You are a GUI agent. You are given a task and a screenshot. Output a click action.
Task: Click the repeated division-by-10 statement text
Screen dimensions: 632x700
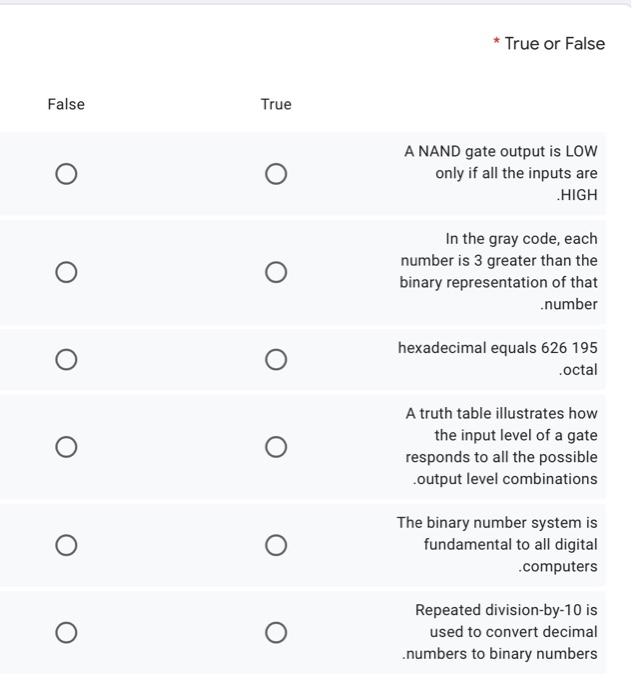coord(500,632)
